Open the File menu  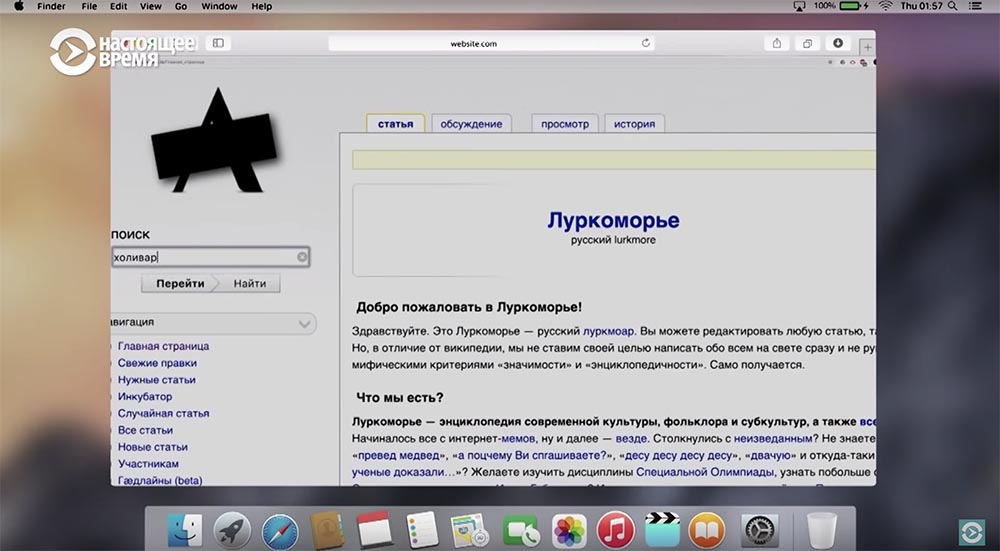[x=89, y=6]
